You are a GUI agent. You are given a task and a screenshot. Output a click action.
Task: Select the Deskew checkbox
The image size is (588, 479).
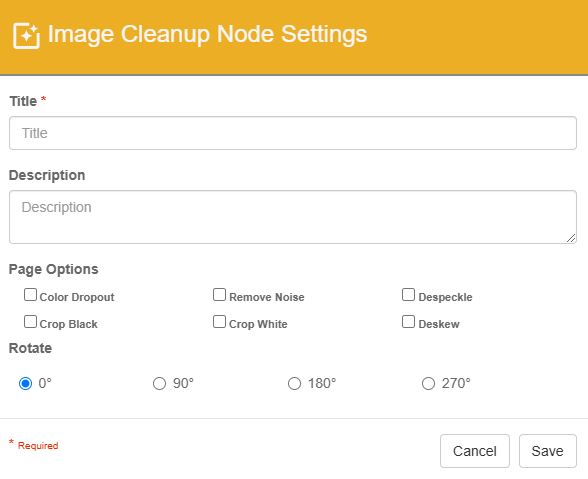(408, 322)
